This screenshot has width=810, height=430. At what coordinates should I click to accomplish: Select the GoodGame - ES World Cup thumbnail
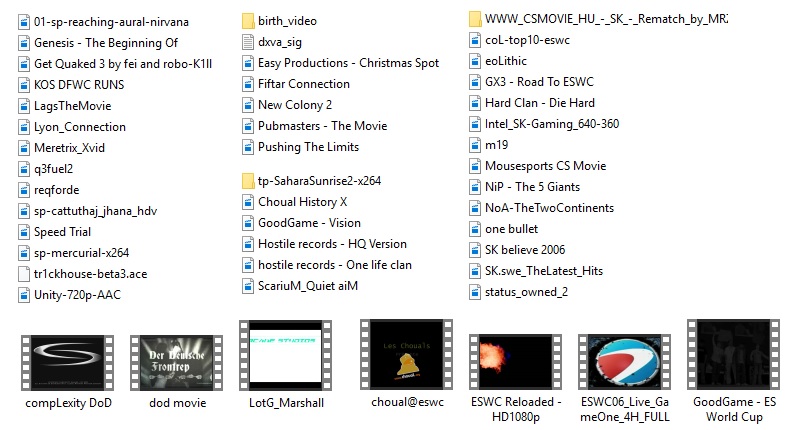tap(734, 354)
